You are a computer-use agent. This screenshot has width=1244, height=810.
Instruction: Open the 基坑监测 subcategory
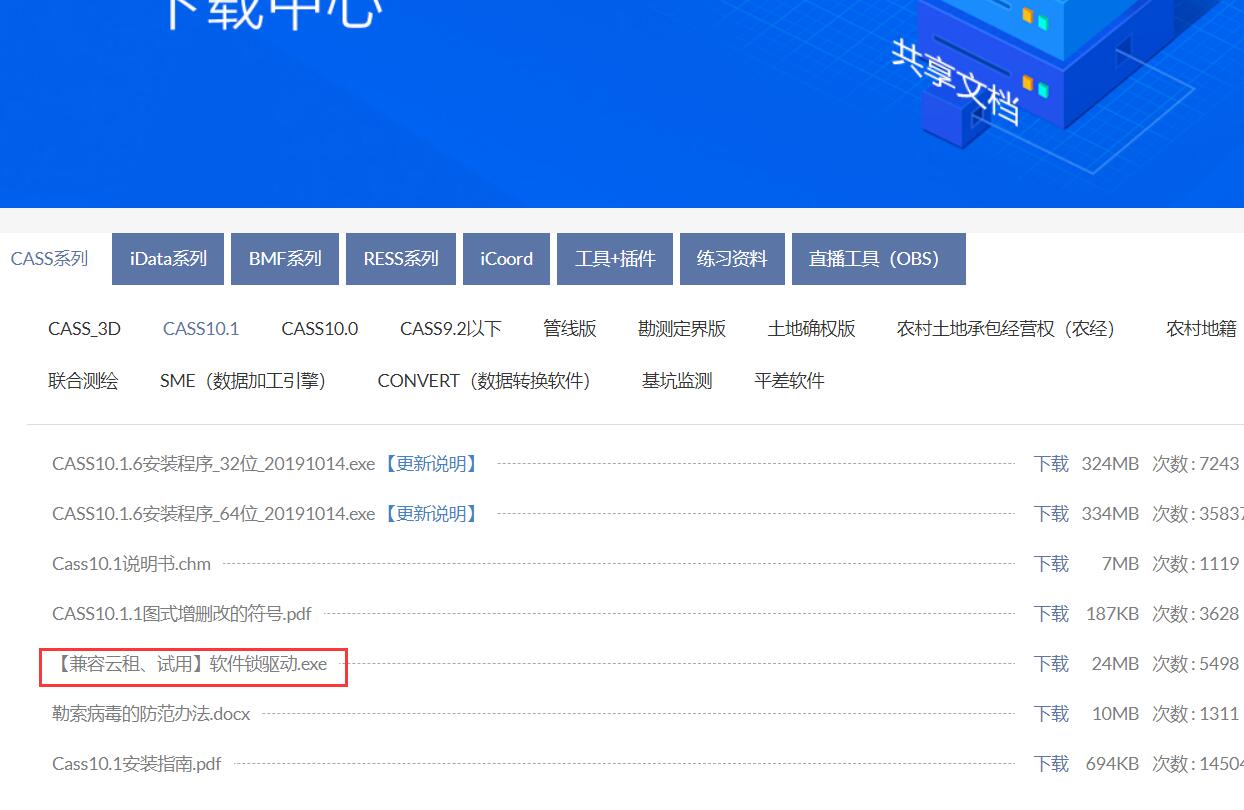click(x=677, y=381)
